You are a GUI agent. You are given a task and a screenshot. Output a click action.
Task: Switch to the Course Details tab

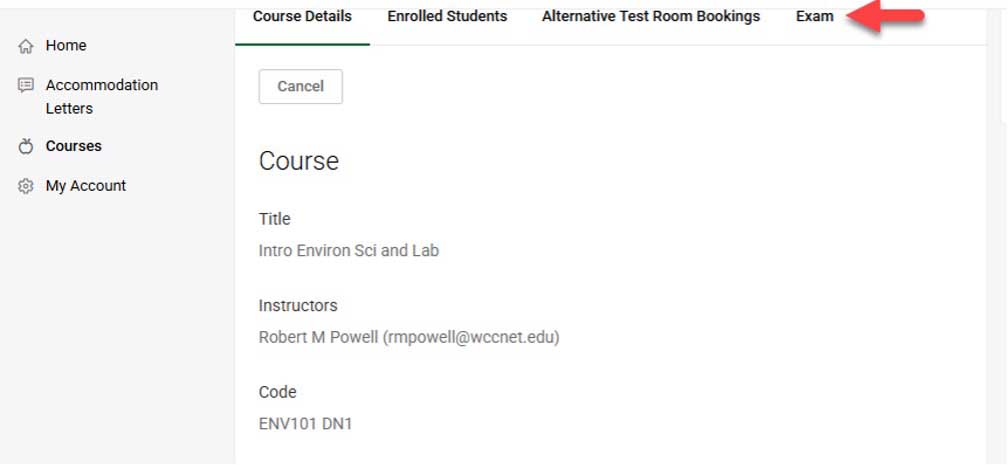click(302, 17)
